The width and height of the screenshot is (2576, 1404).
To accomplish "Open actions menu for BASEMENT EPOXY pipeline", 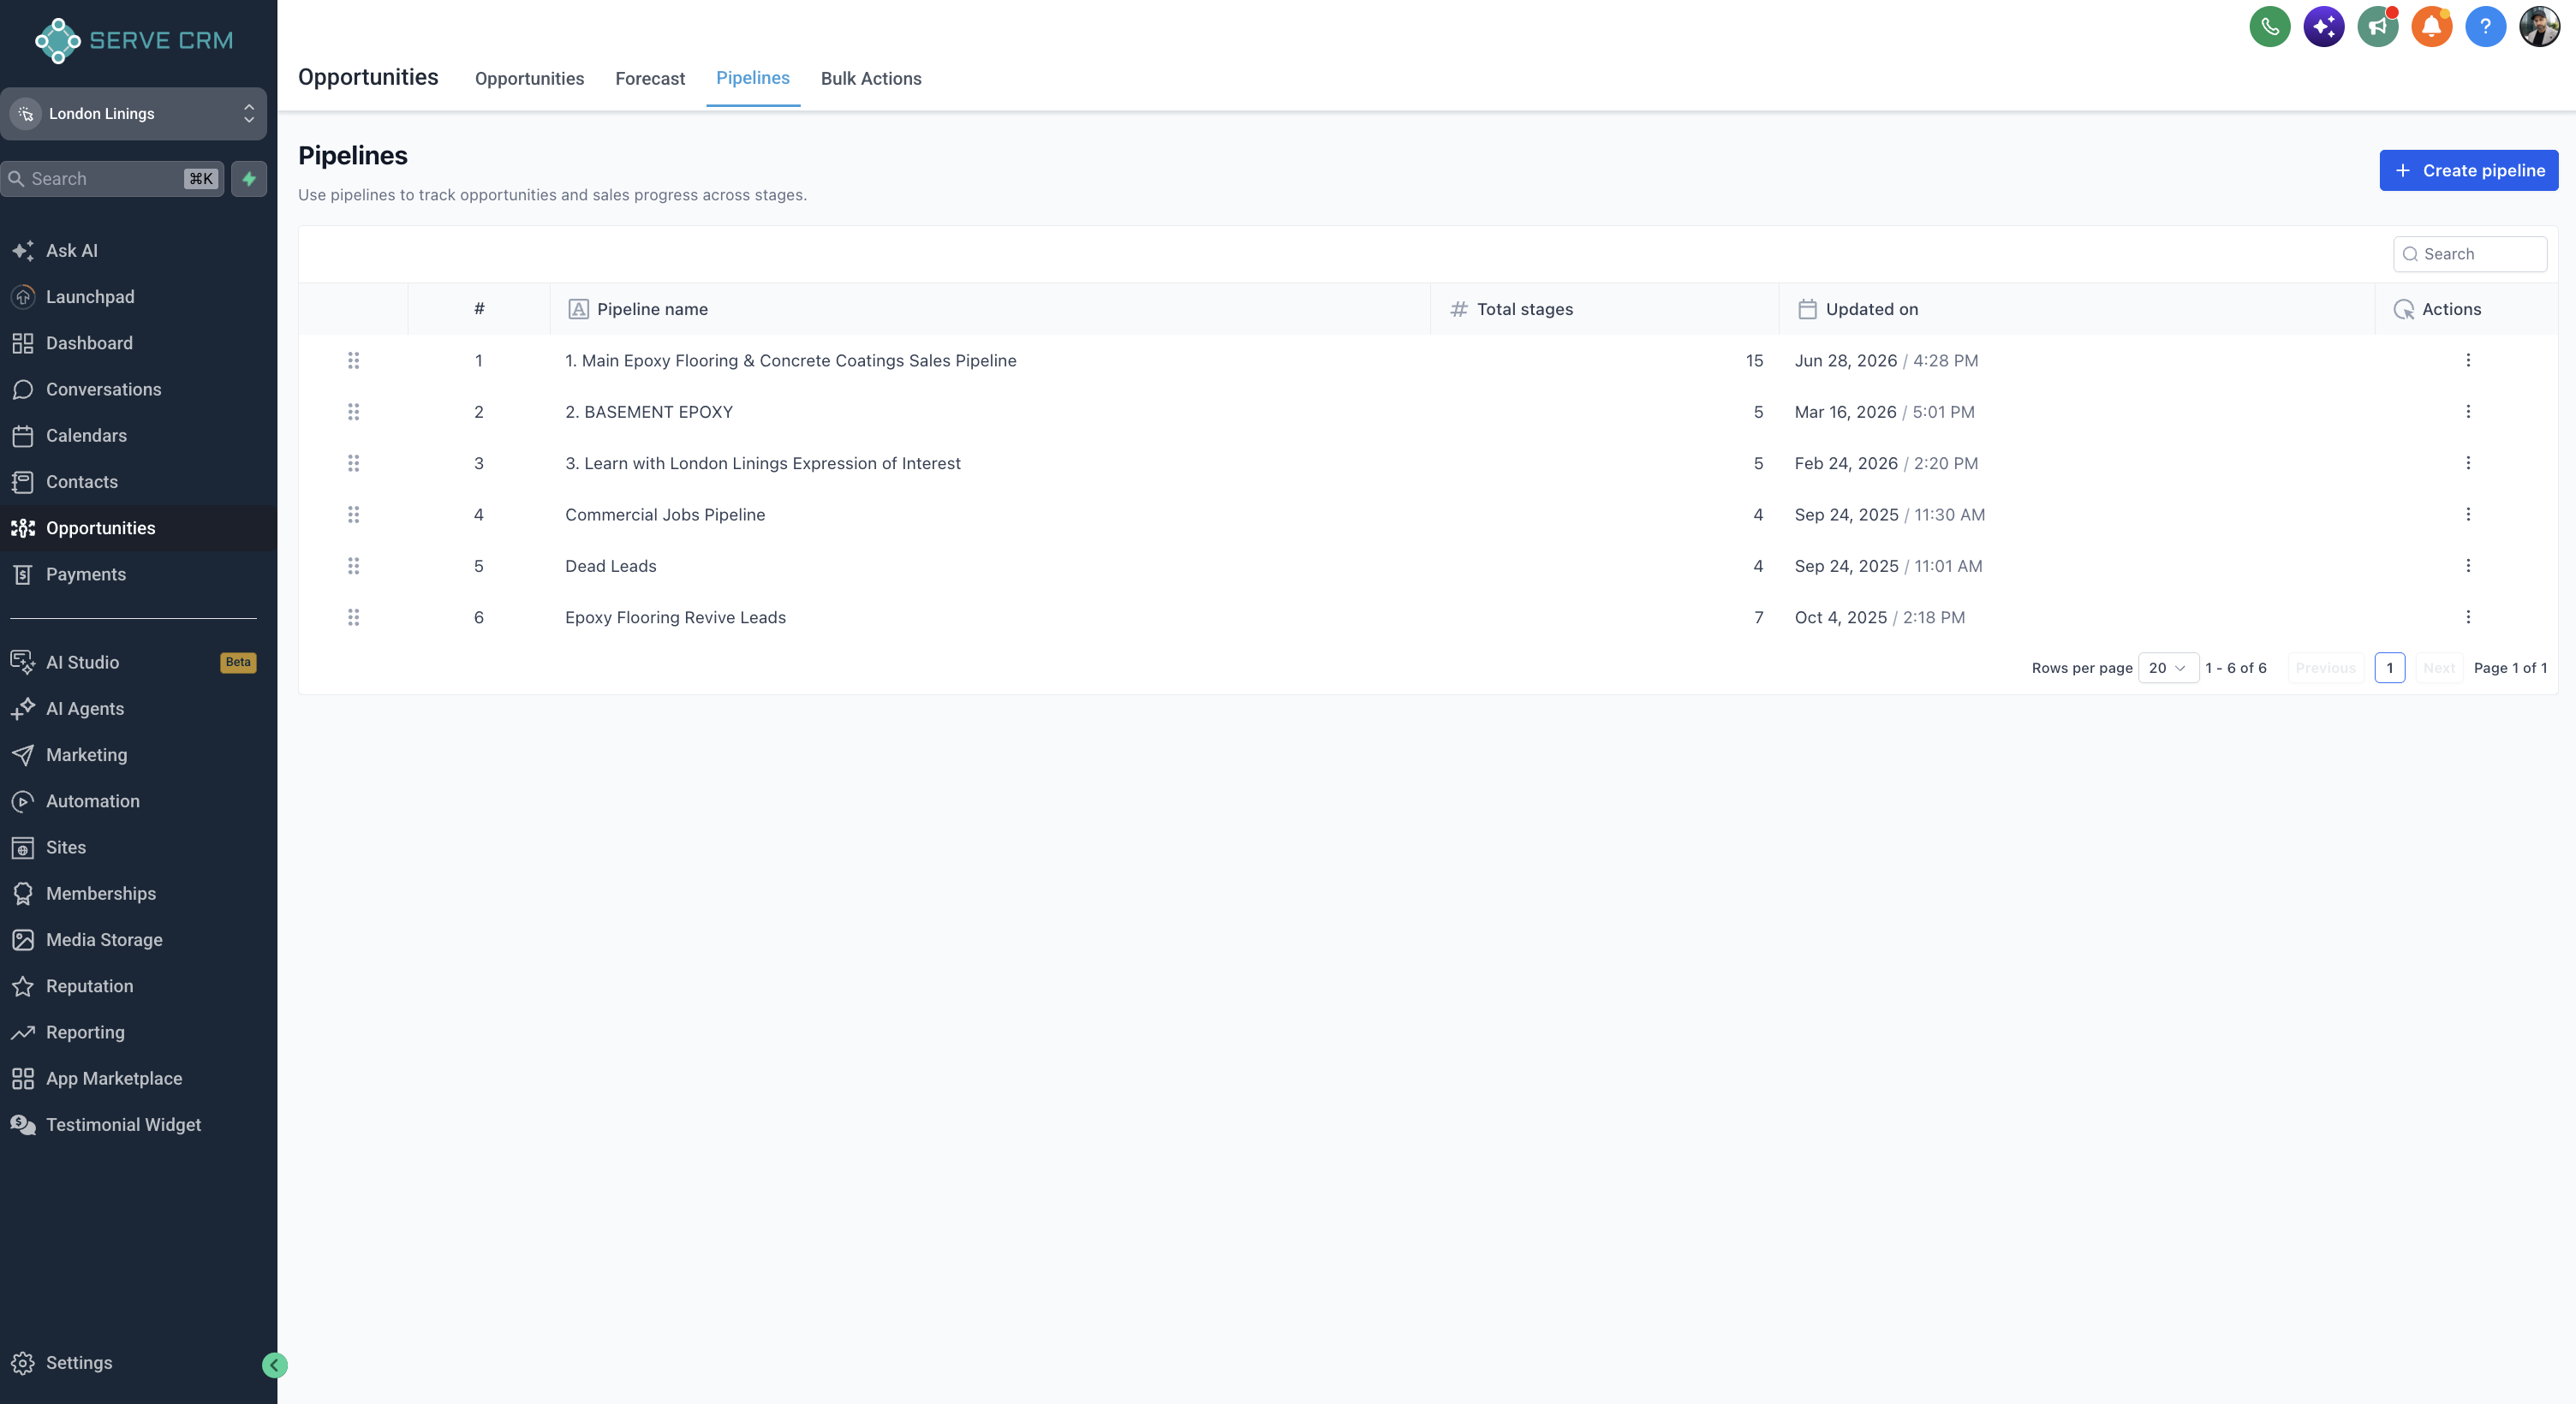I will point(2467,412).
